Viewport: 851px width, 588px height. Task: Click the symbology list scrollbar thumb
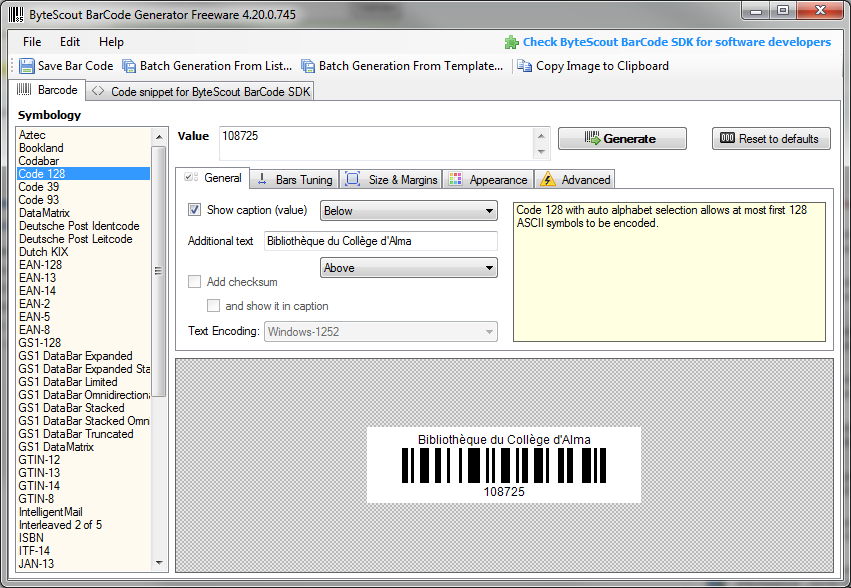158,271
